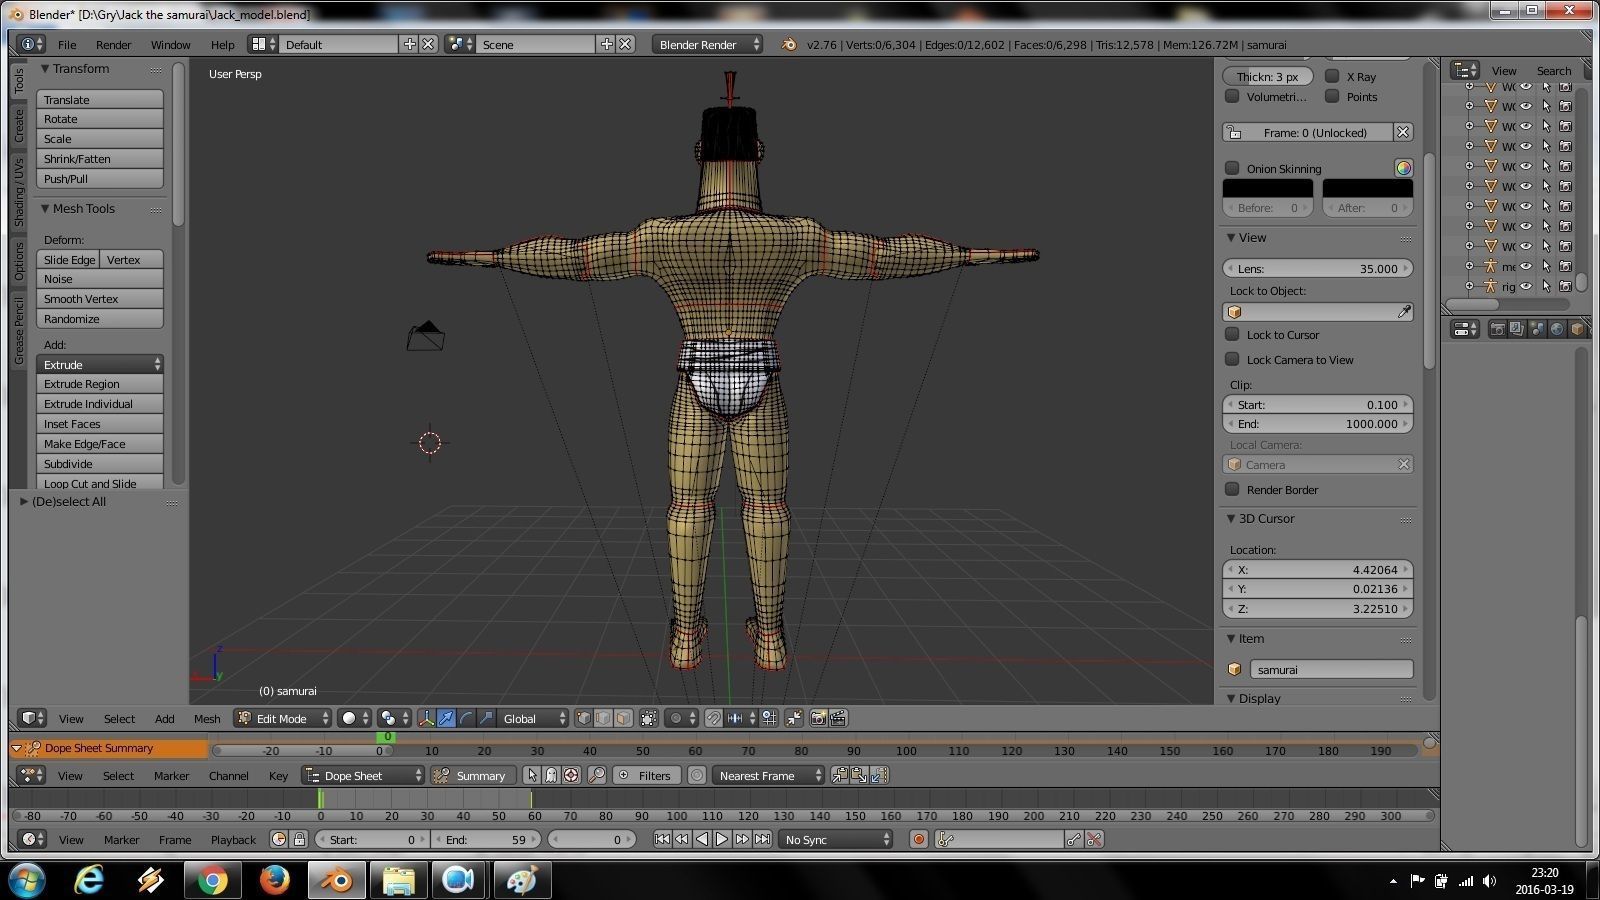Image resolution: width=1600 pixels, height=900 pixels.
Task: Open the Global orientation dropdown
Action: pyautogui.click(x=534, y=718)
